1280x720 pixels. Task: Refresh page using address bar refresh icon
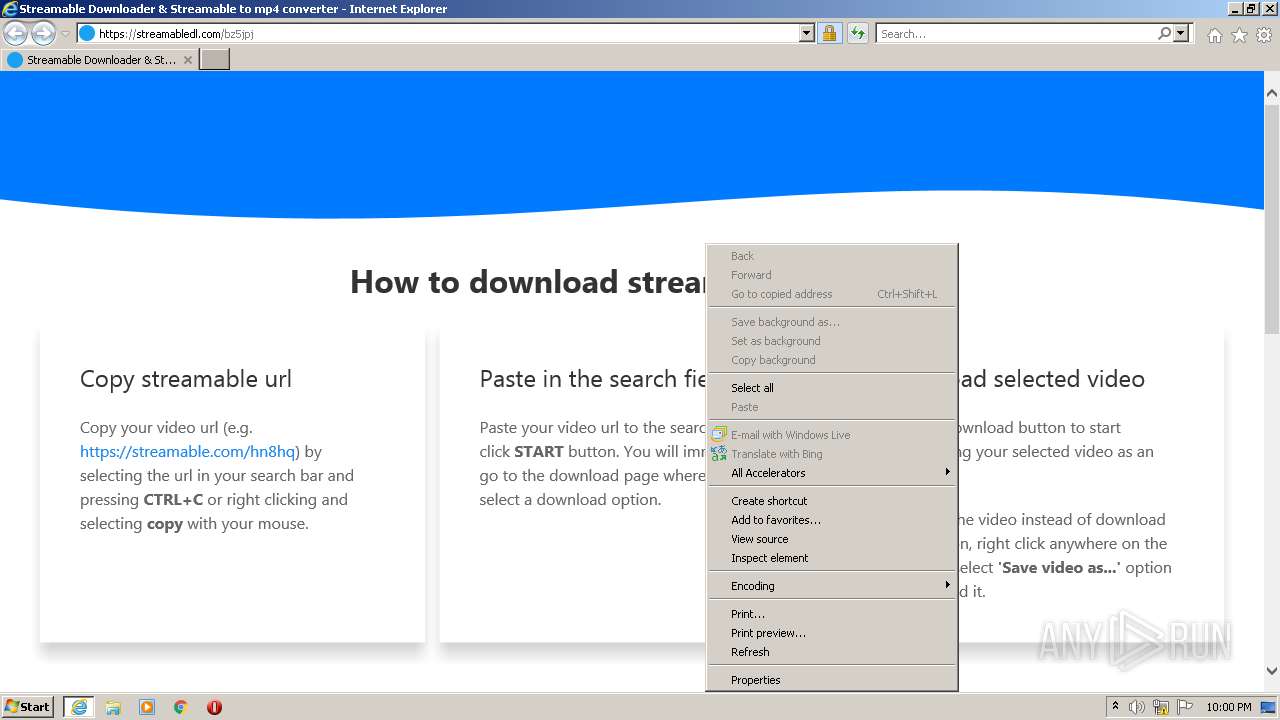pyautogui.click(x=857, y=33)
